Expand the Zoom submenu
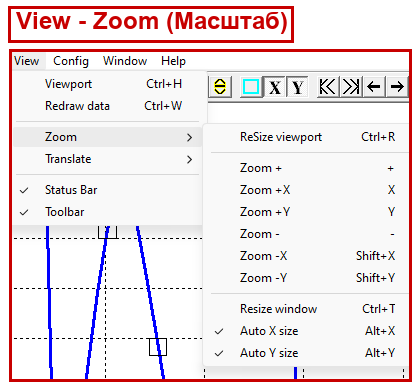Image resolution: width=420 pixels, height=390 pixels. click(x=107, y=137)
